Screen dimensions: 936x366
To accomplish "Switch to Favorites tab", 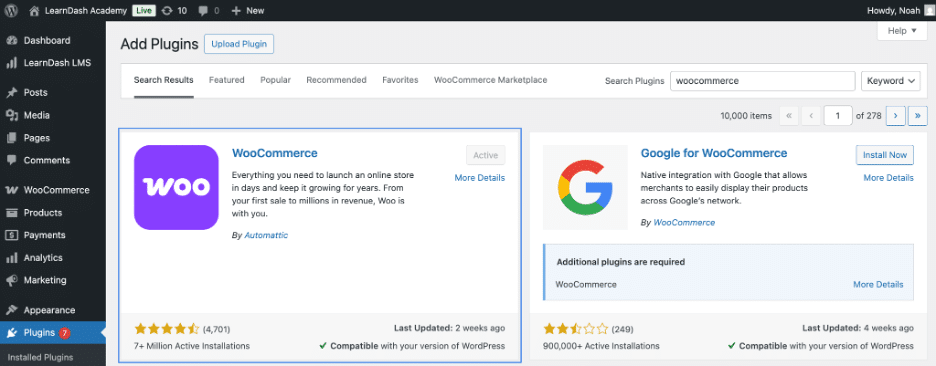I will click(x=401, y=80).
